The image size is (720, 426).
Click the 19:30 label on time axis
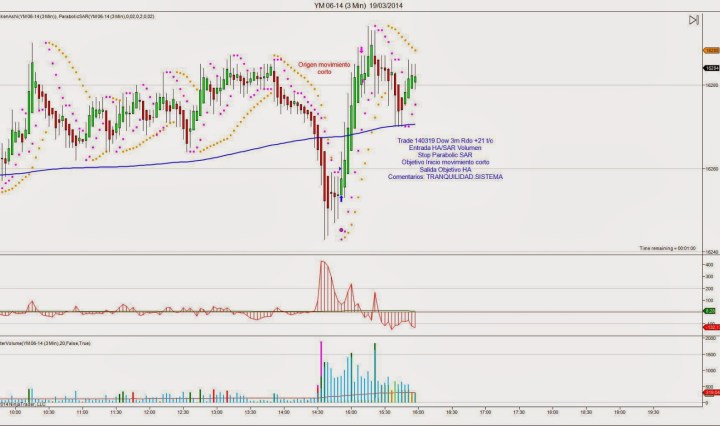(x=652, y=411)
